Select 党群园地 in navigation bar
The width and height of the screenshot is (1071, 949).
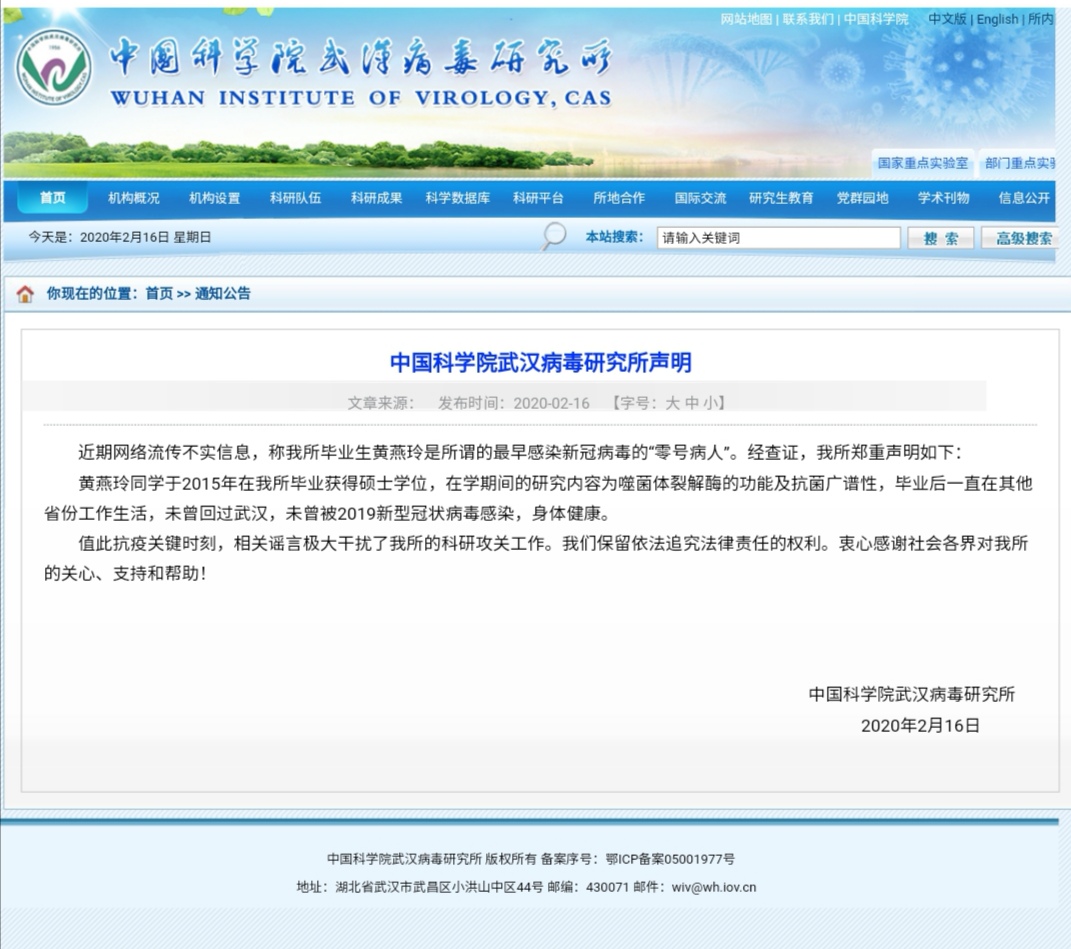tap(863, 198)
